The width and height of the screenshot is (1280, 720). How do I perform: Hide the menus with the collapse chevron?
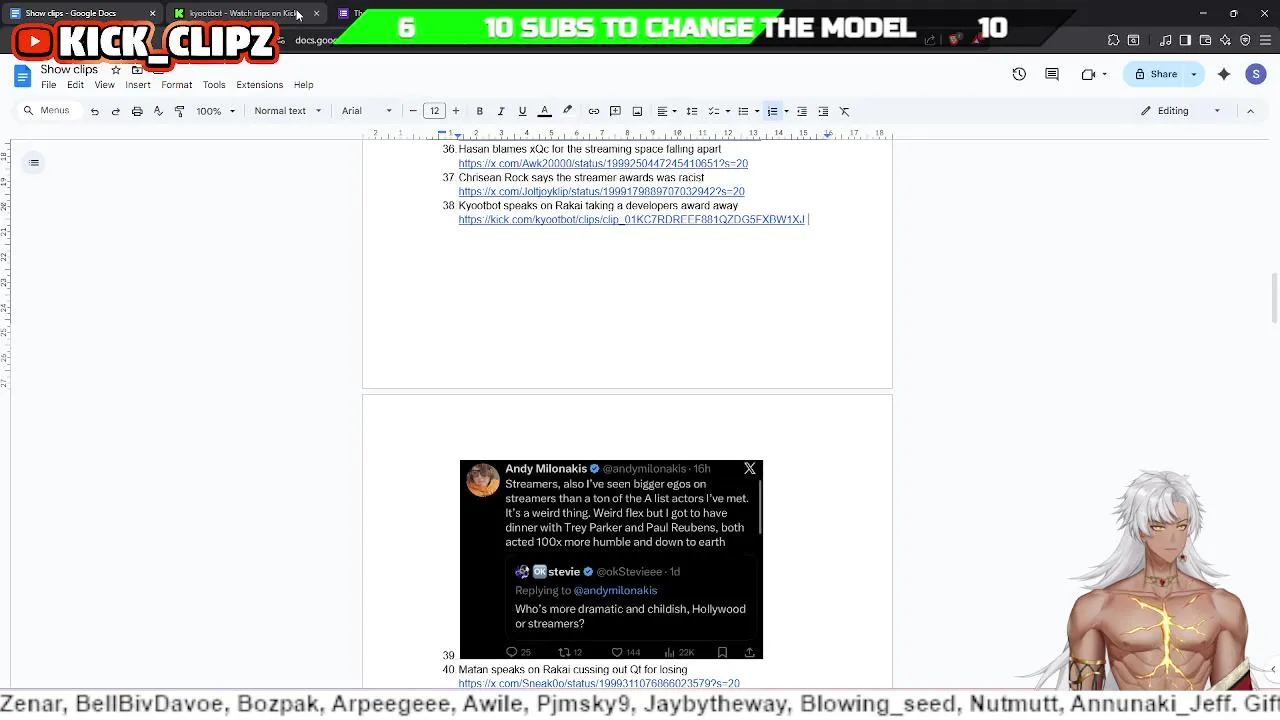coord(1250,111)
